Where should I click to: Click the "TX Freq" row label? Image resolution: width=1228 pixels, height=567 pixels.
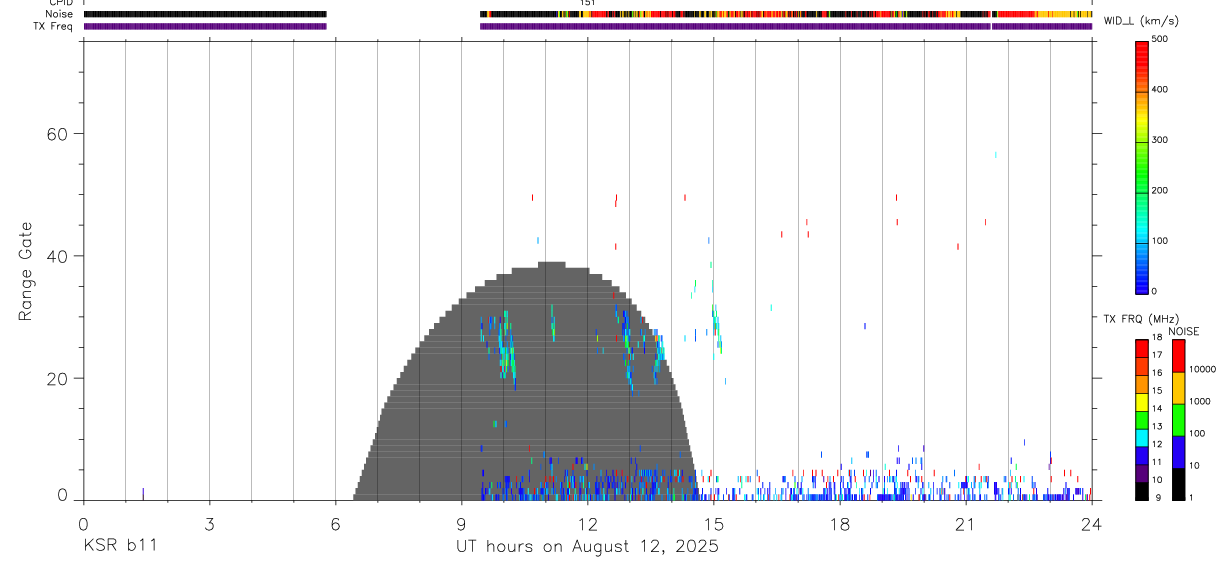coord(54,26)
